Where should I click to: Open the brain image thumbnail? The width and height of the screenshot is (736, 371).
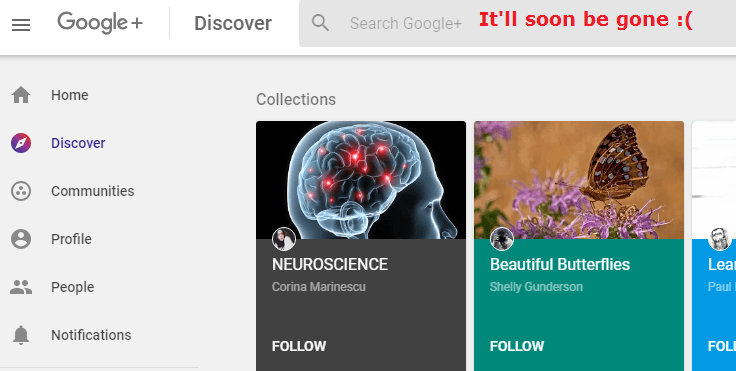tap(361, 180)
